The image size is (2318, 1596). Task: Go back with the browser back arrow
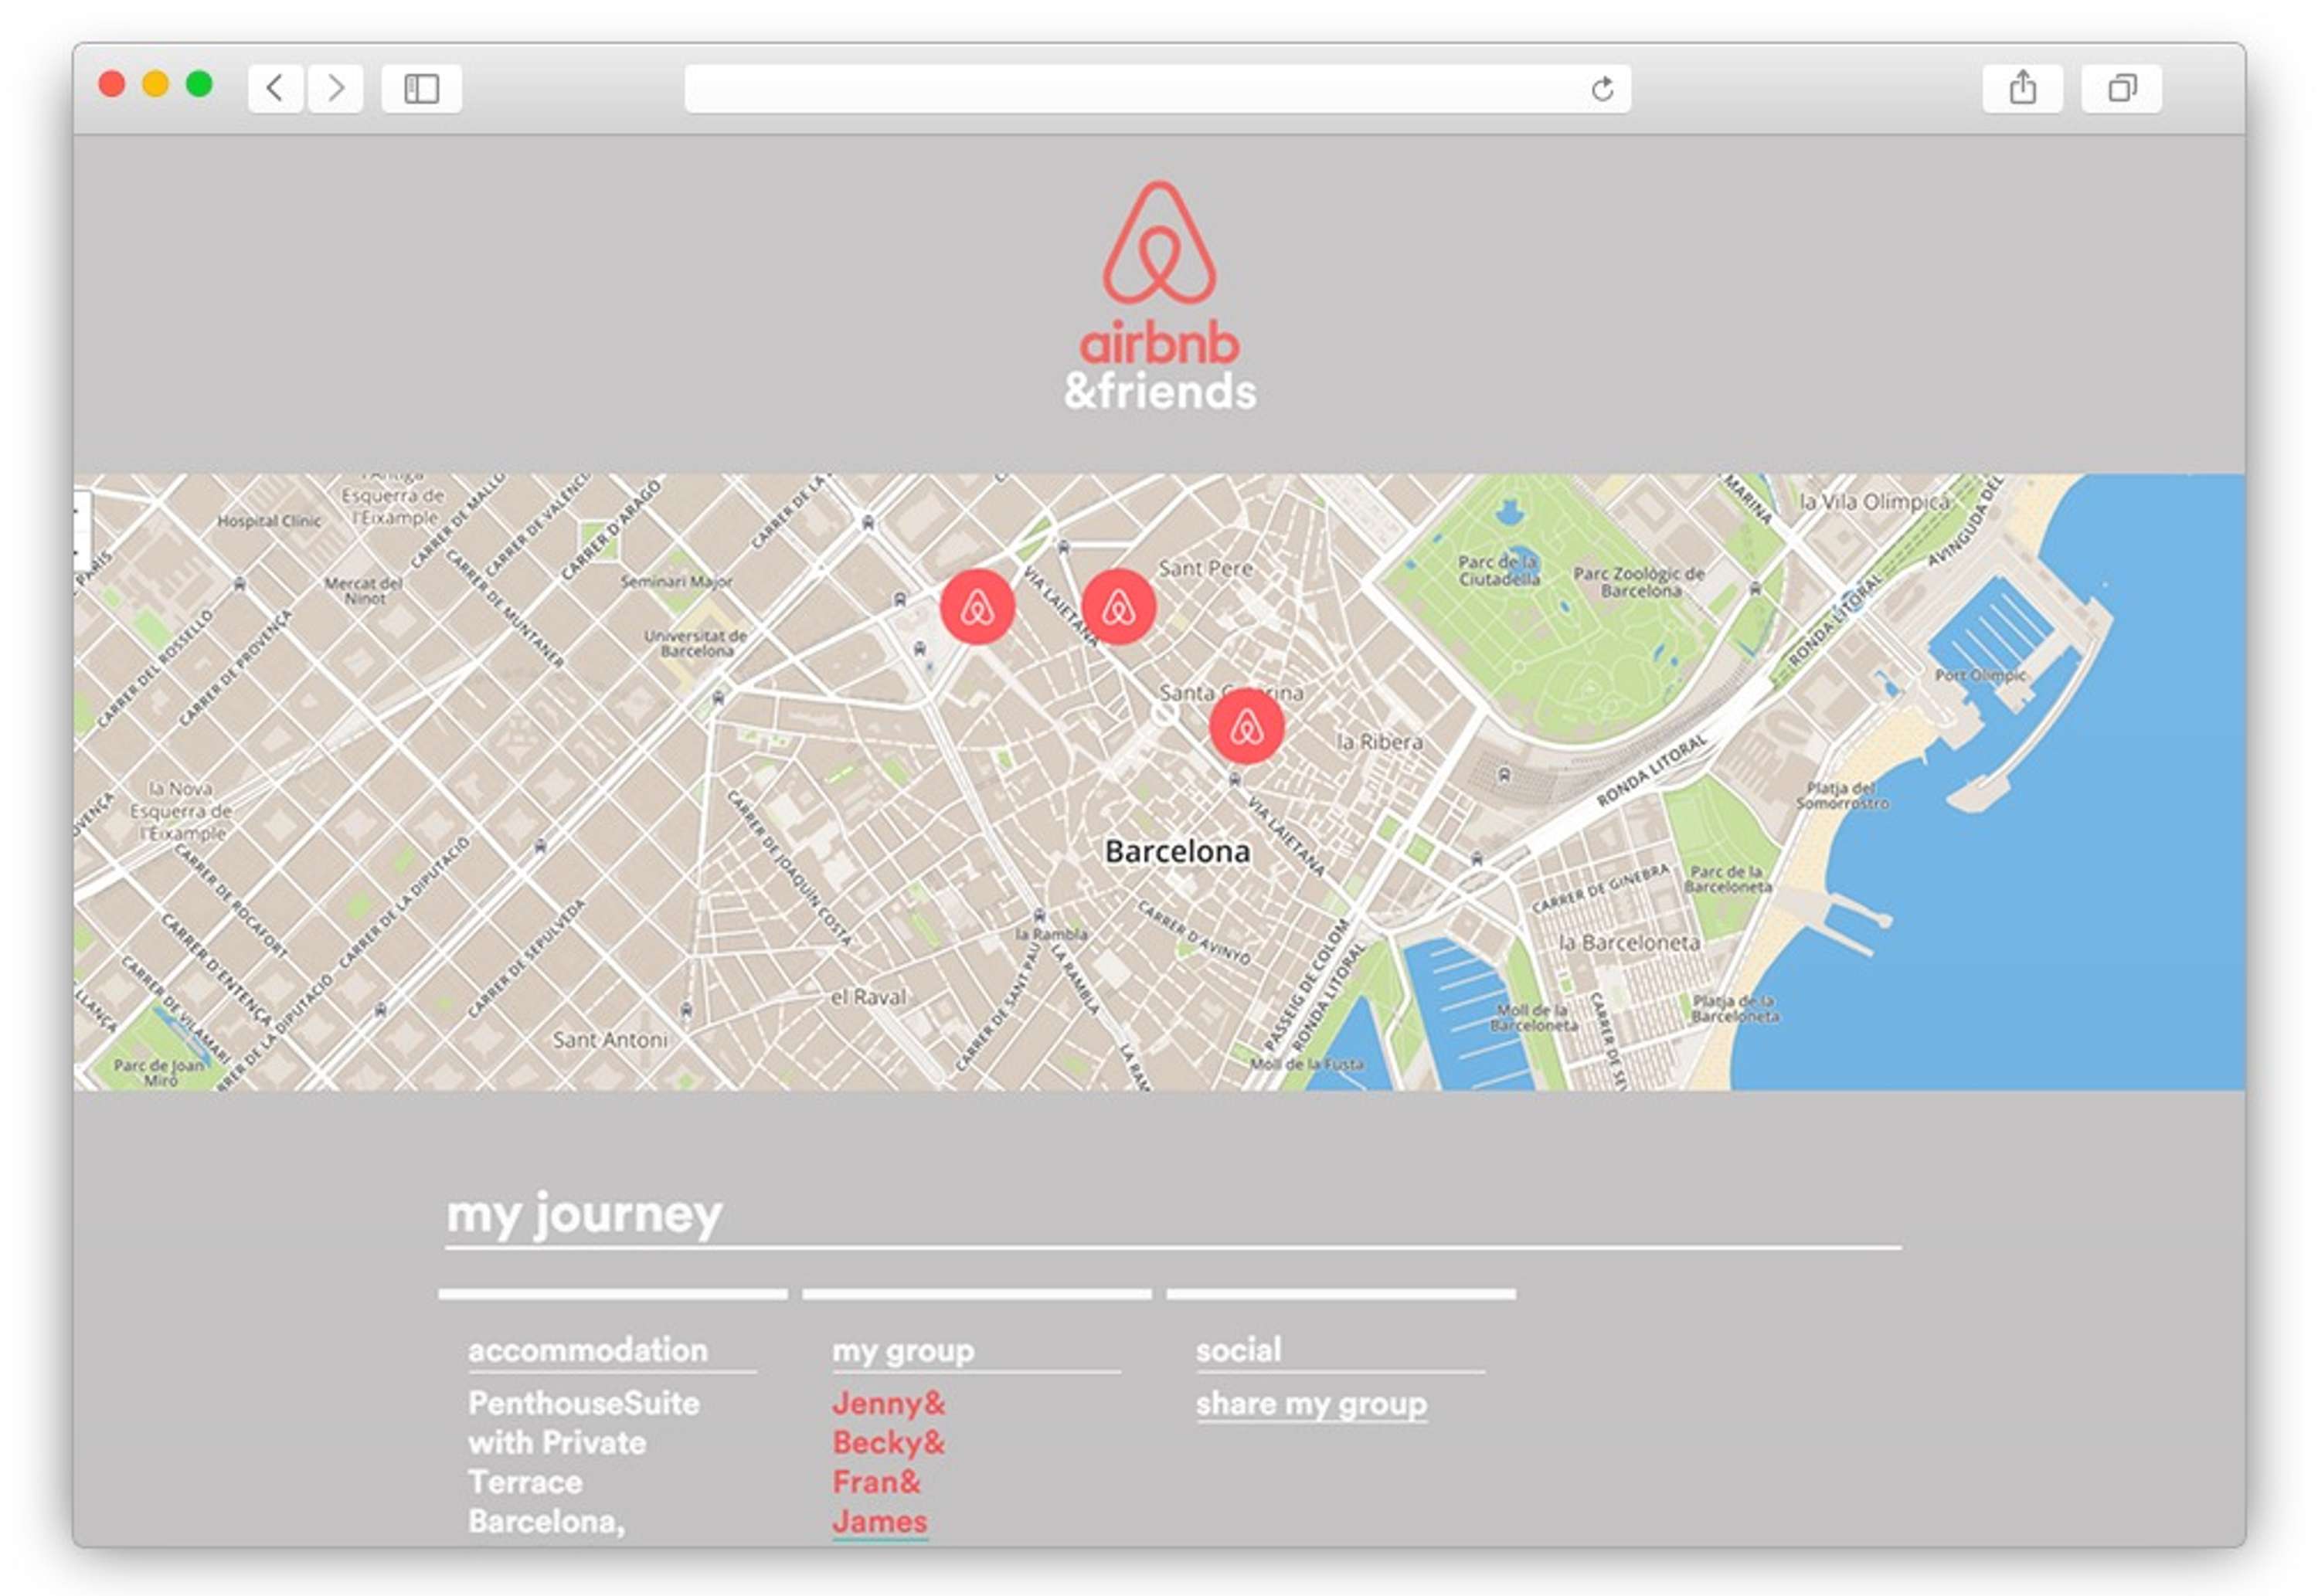coord(275,88)
